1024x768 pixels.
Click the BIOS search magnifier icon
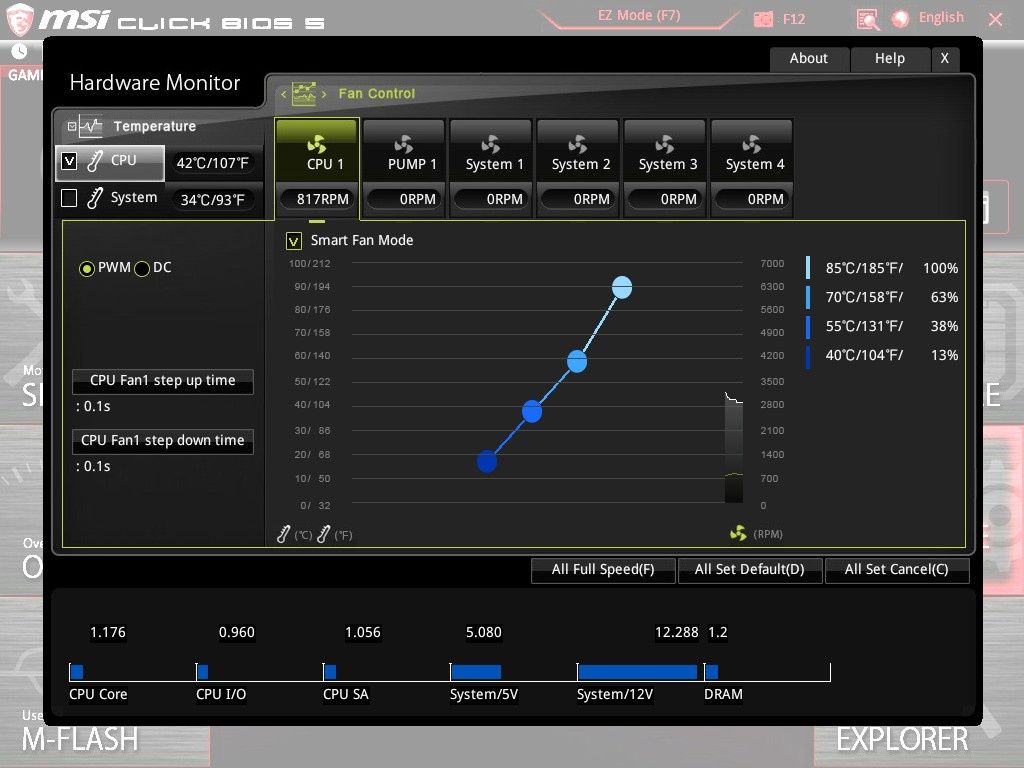click(867, 19)
